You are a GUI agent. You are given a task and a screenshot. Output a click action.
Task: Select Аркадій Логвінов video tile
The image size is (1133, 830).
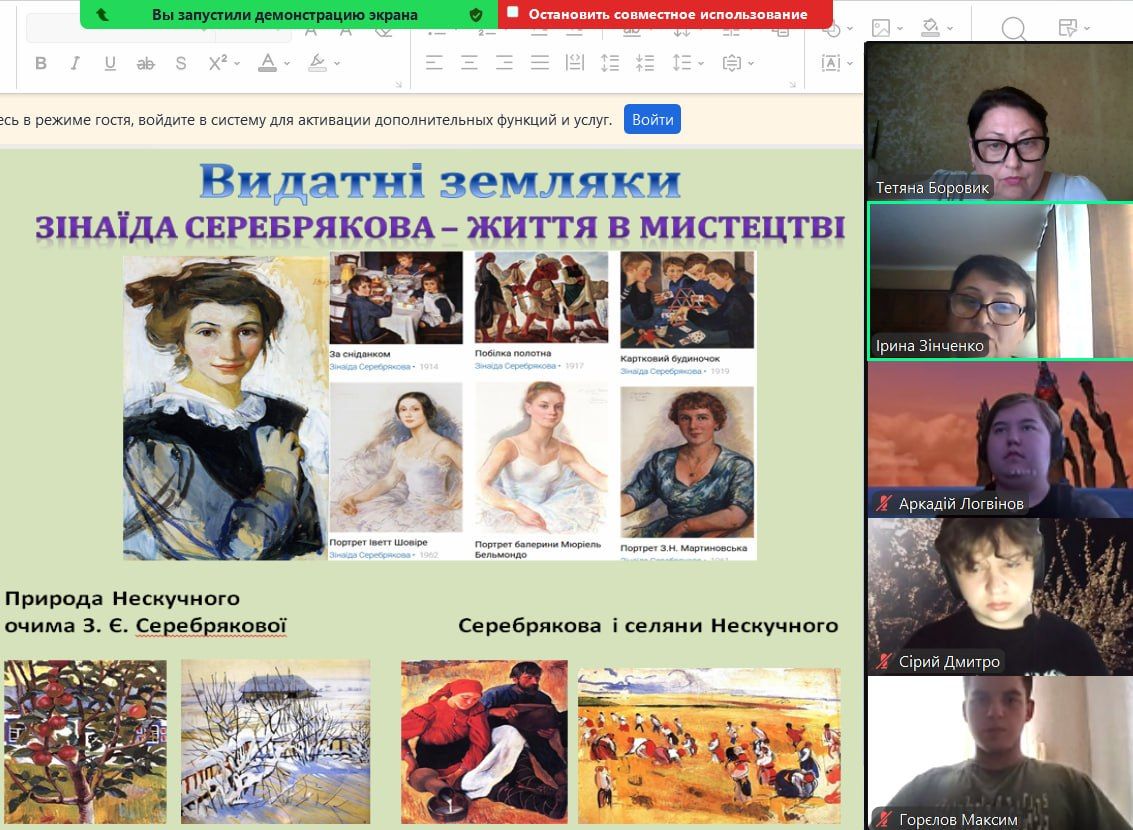[999, 439]
